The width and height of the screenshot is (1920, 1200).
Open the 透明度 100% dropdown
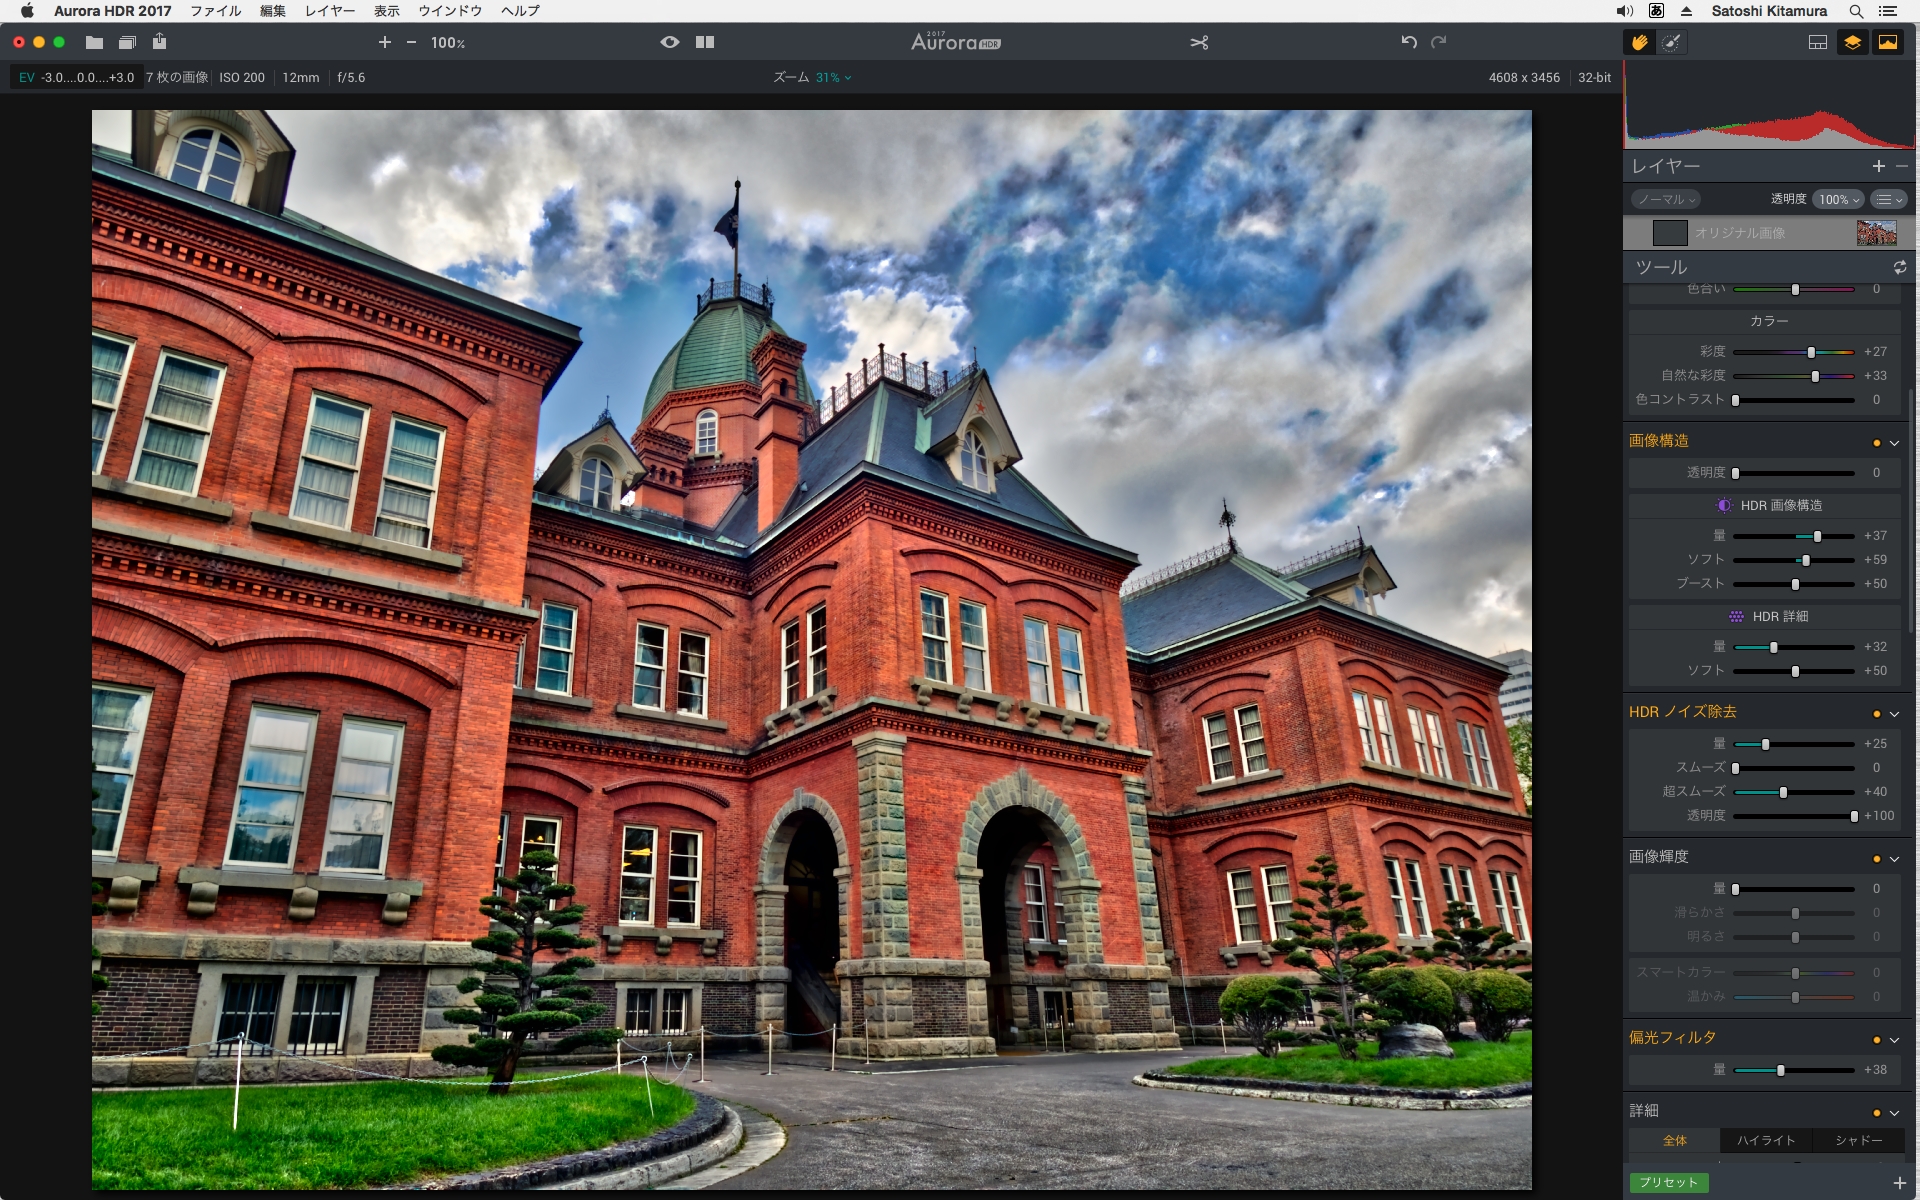1838,199
